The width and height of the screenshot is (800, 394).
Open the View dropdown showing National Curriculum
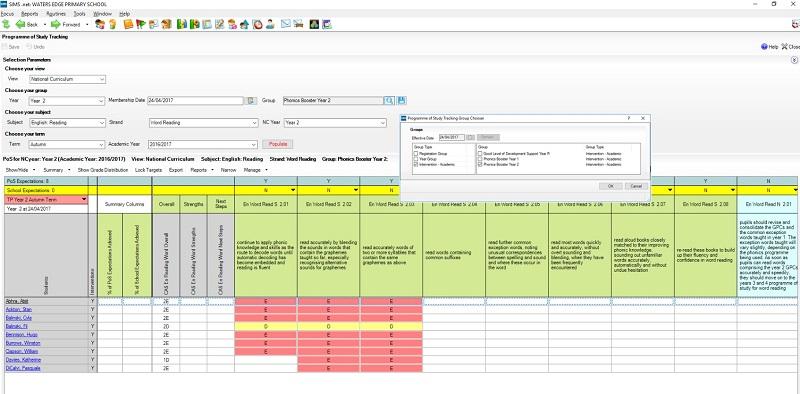(67, 79)
